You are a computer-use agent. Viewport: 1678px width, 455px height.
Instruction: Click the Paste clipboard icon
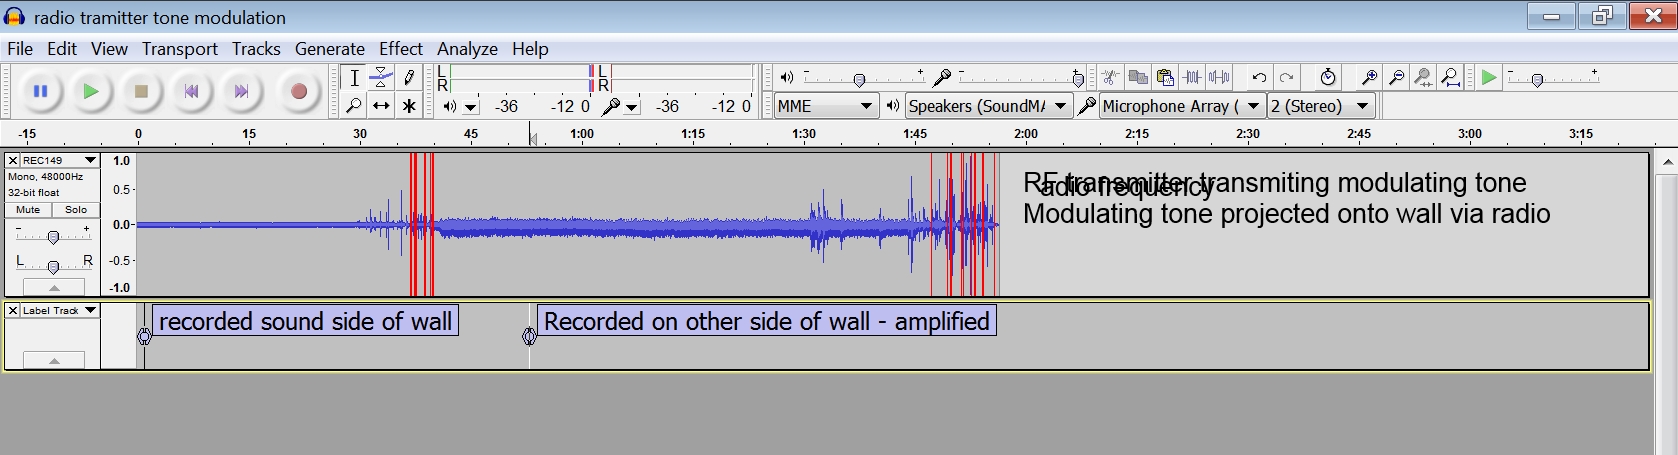click(x=1165, y=77)
